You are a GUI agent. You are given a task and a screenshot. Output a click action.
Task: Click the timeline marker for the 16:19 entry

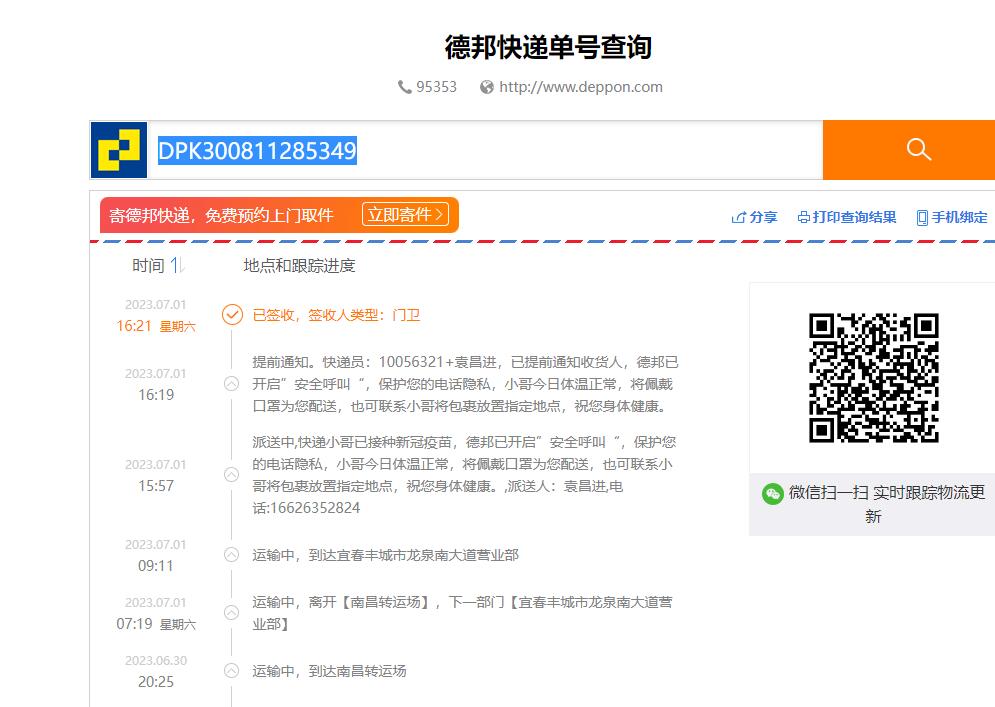(x=232, y=384)
